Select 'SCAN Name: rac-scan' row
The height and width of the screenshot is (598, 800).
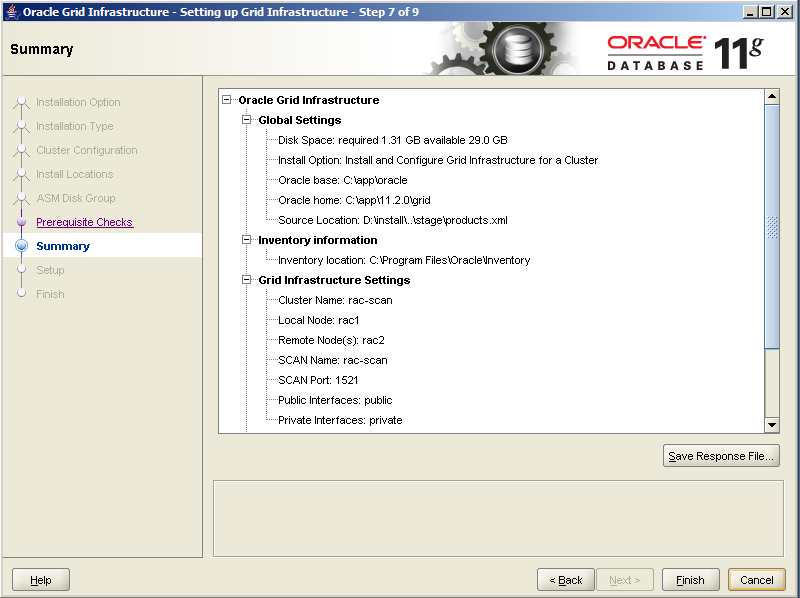(333, 360)
